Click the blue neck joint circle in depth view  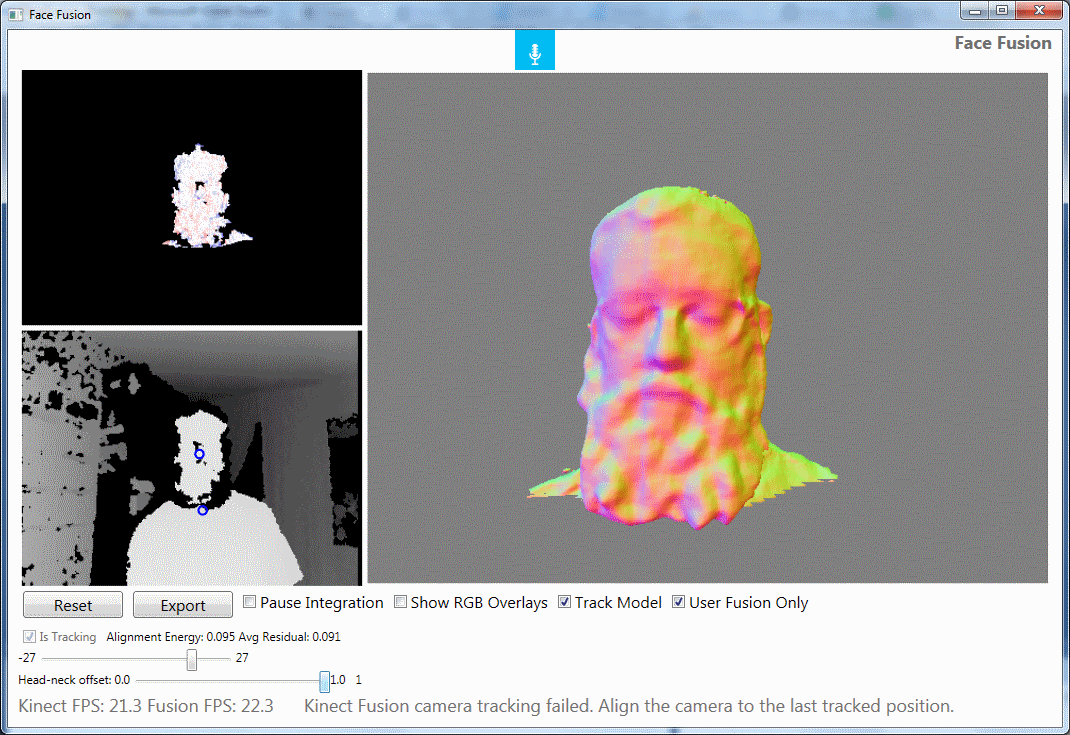203,510
